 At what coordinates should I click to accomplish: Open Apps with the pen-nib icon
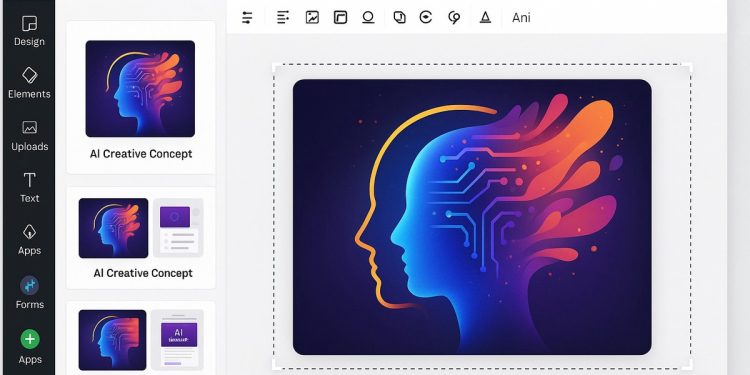29,240
